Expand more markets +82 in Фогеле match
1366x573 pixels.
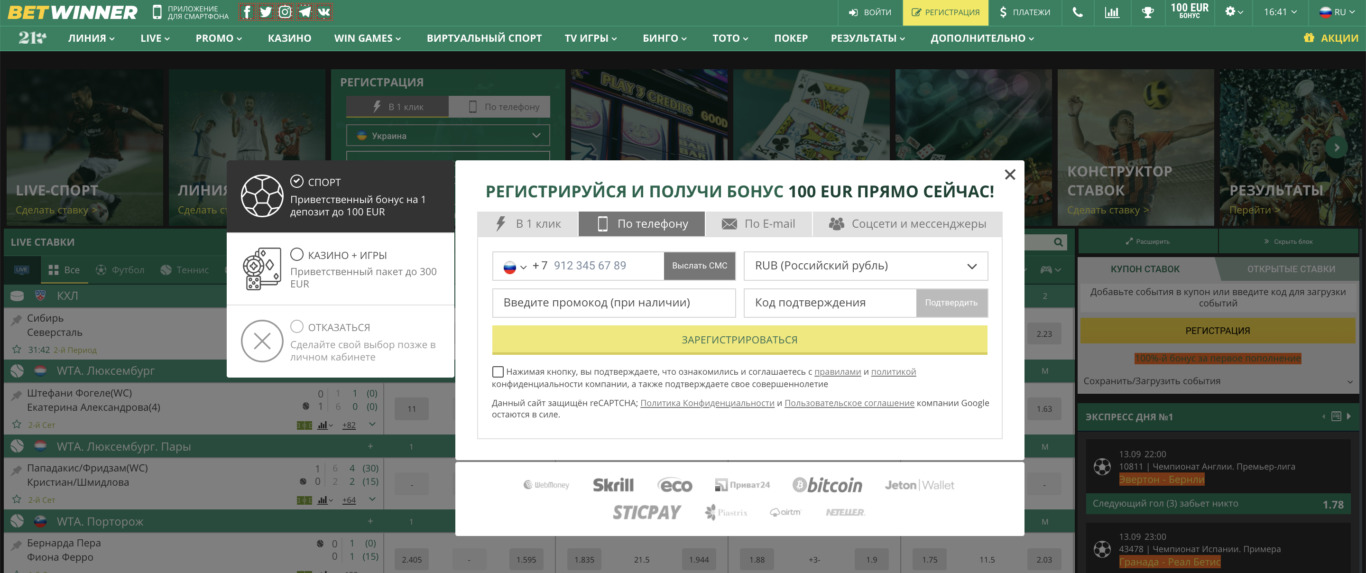tap(349, 425)
